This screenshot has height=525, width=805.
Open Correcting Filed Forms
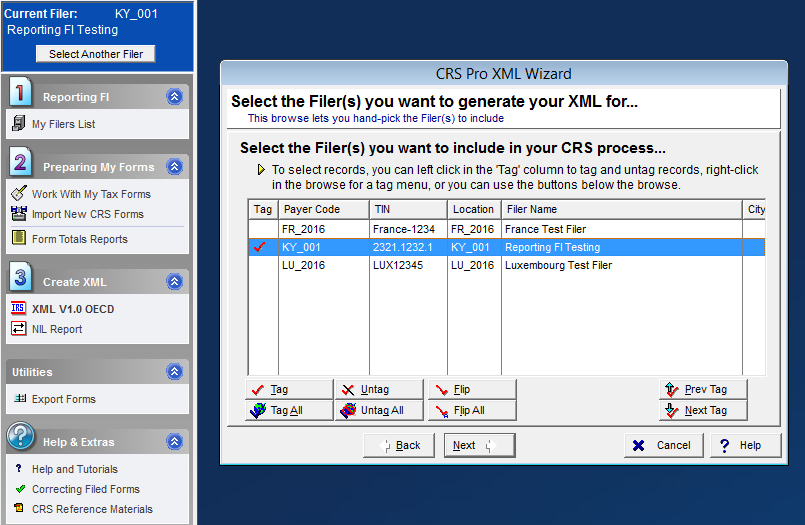click(86, 489)
